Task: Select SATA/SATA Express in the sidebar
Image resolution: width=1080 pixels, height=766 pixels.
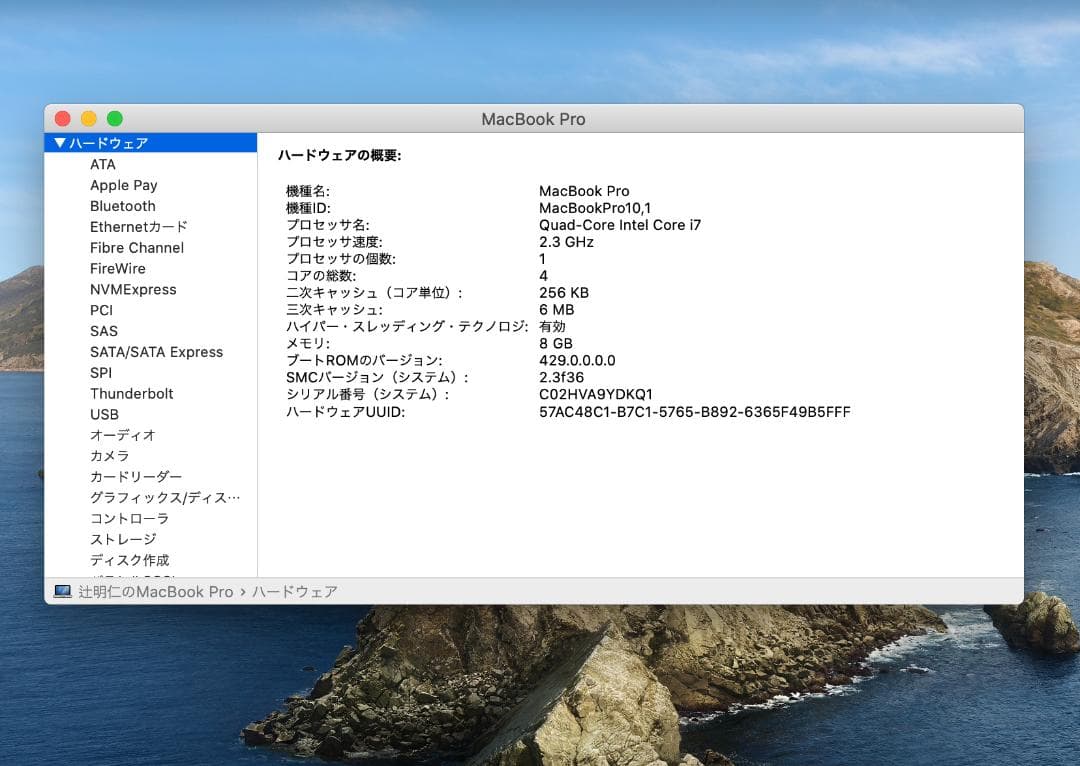Action: (x=155, y=352)
